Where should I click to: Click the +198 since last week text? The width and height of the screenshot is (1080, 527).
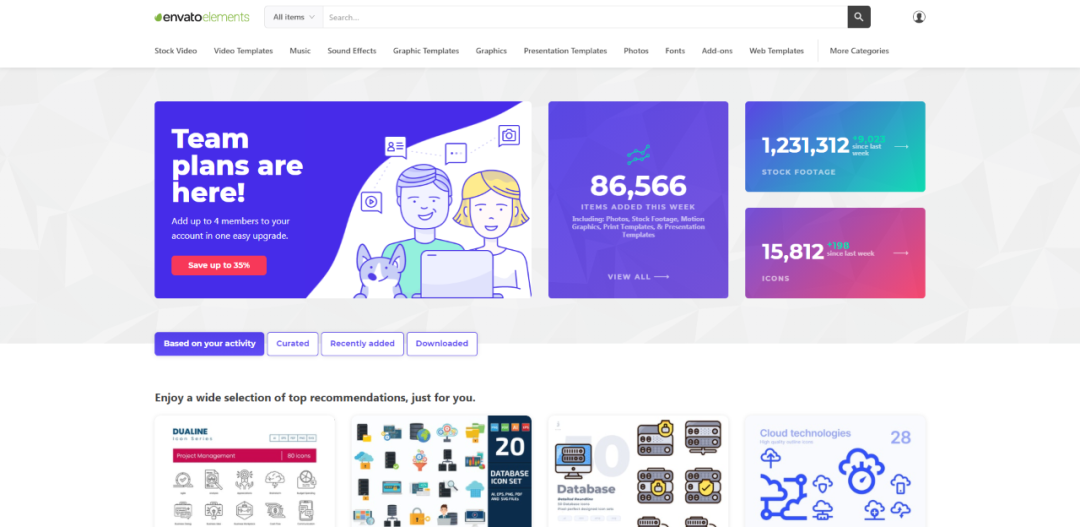coord(851,249)
